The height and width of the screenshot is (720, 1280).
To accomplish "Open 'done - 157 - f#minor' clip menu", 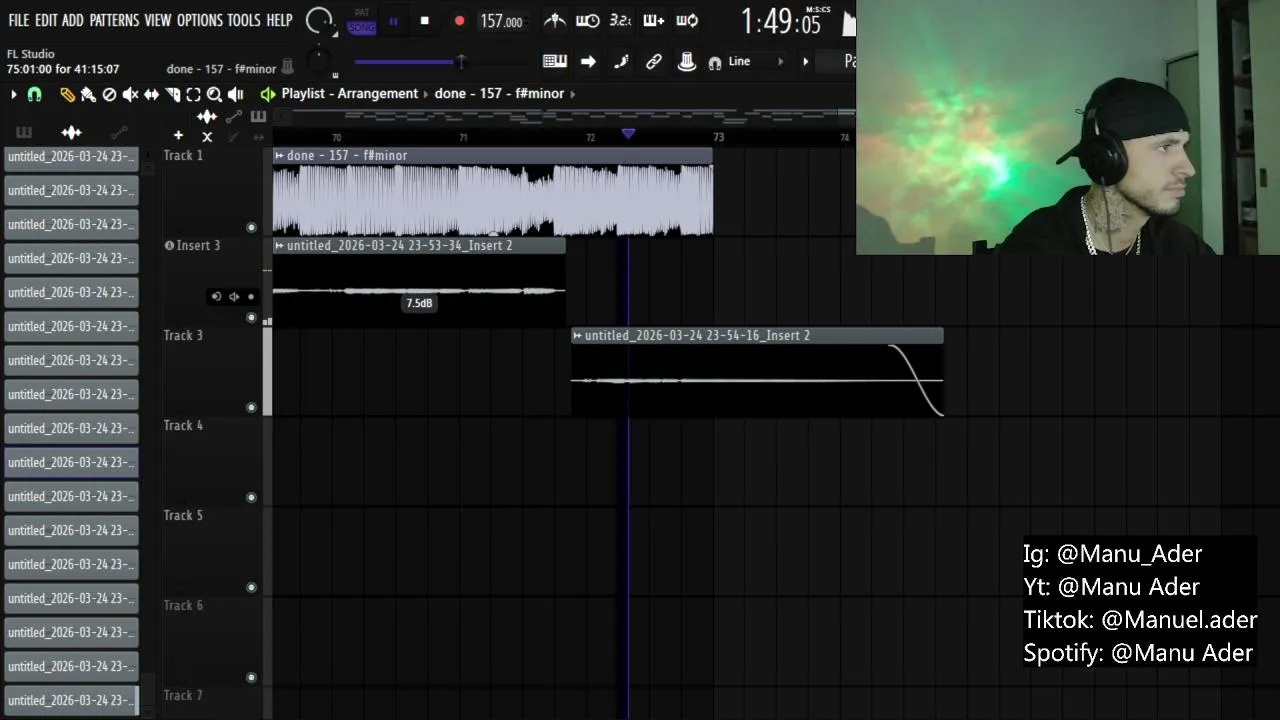I will [280, 156].
